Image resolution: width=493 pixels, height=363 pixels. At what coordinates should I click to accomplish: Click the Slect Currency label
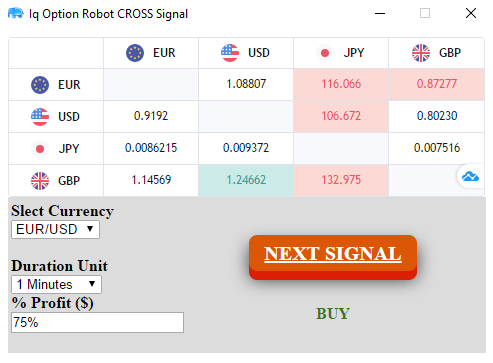point(62,211)
